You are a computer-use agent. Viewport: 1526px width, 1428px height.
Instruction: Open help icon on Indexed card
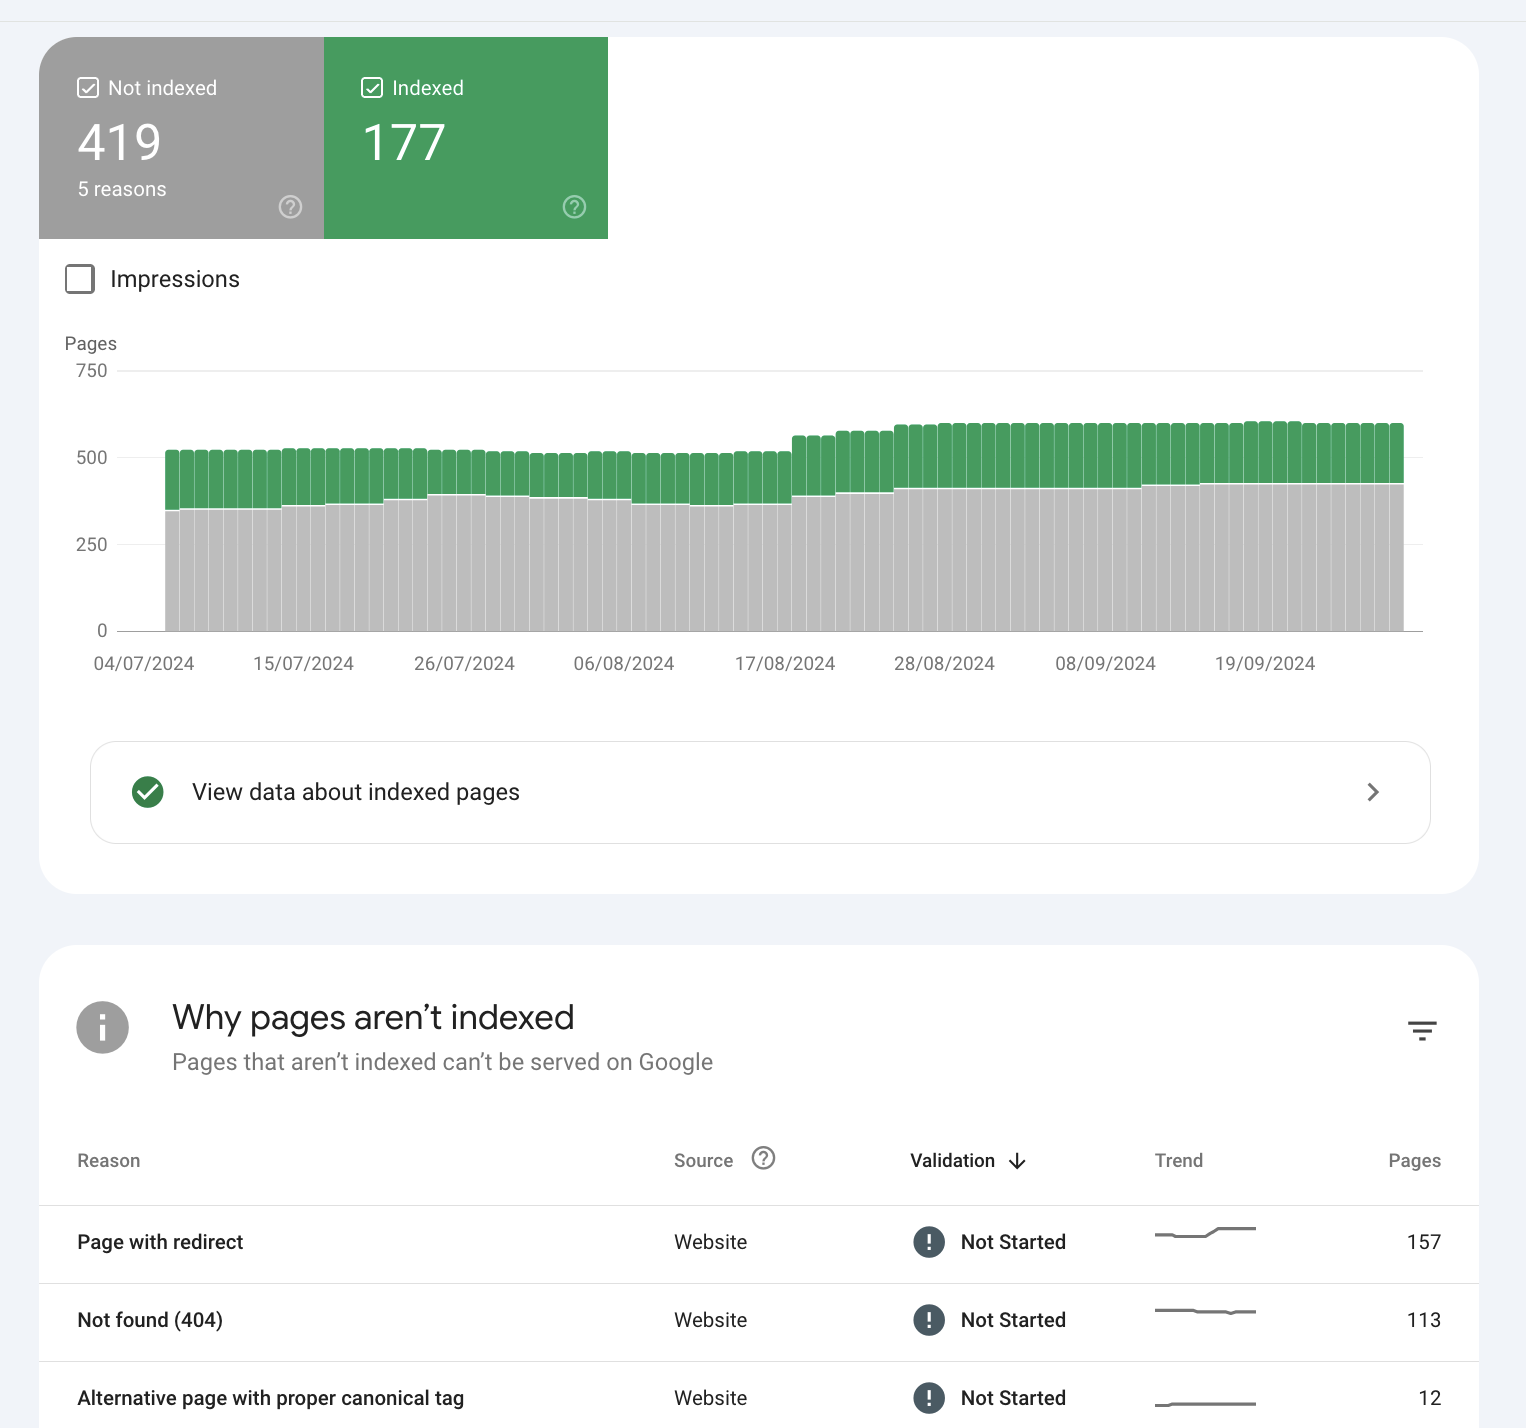click(574, 207)
